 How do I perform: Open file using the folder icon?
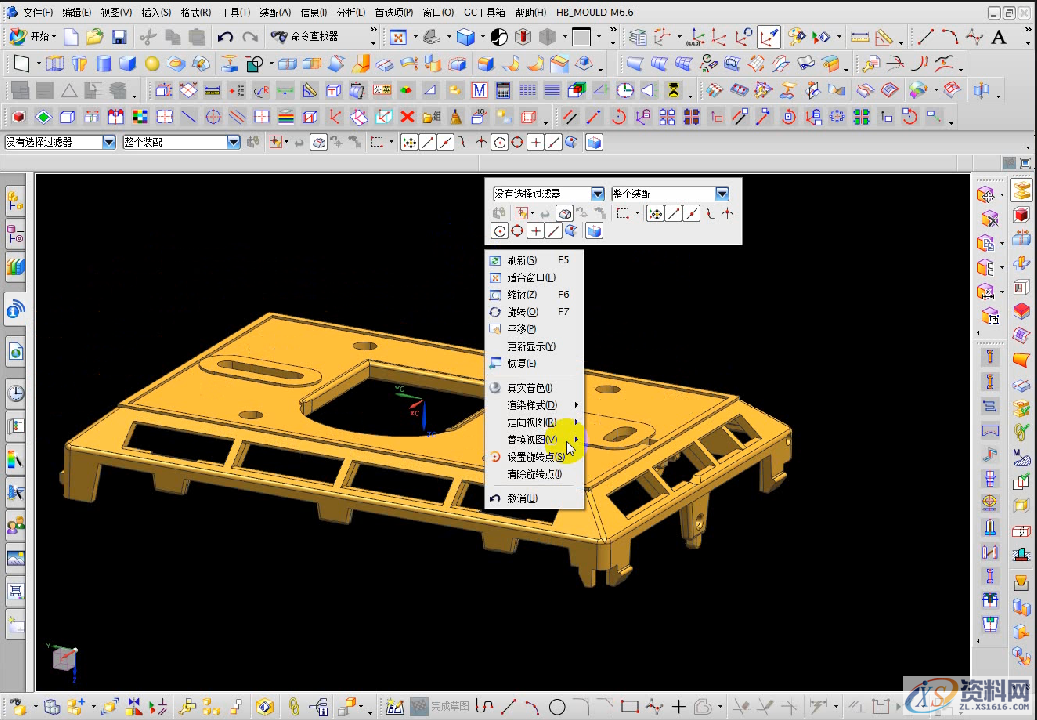pyautogui.click(x=94, y=37)
